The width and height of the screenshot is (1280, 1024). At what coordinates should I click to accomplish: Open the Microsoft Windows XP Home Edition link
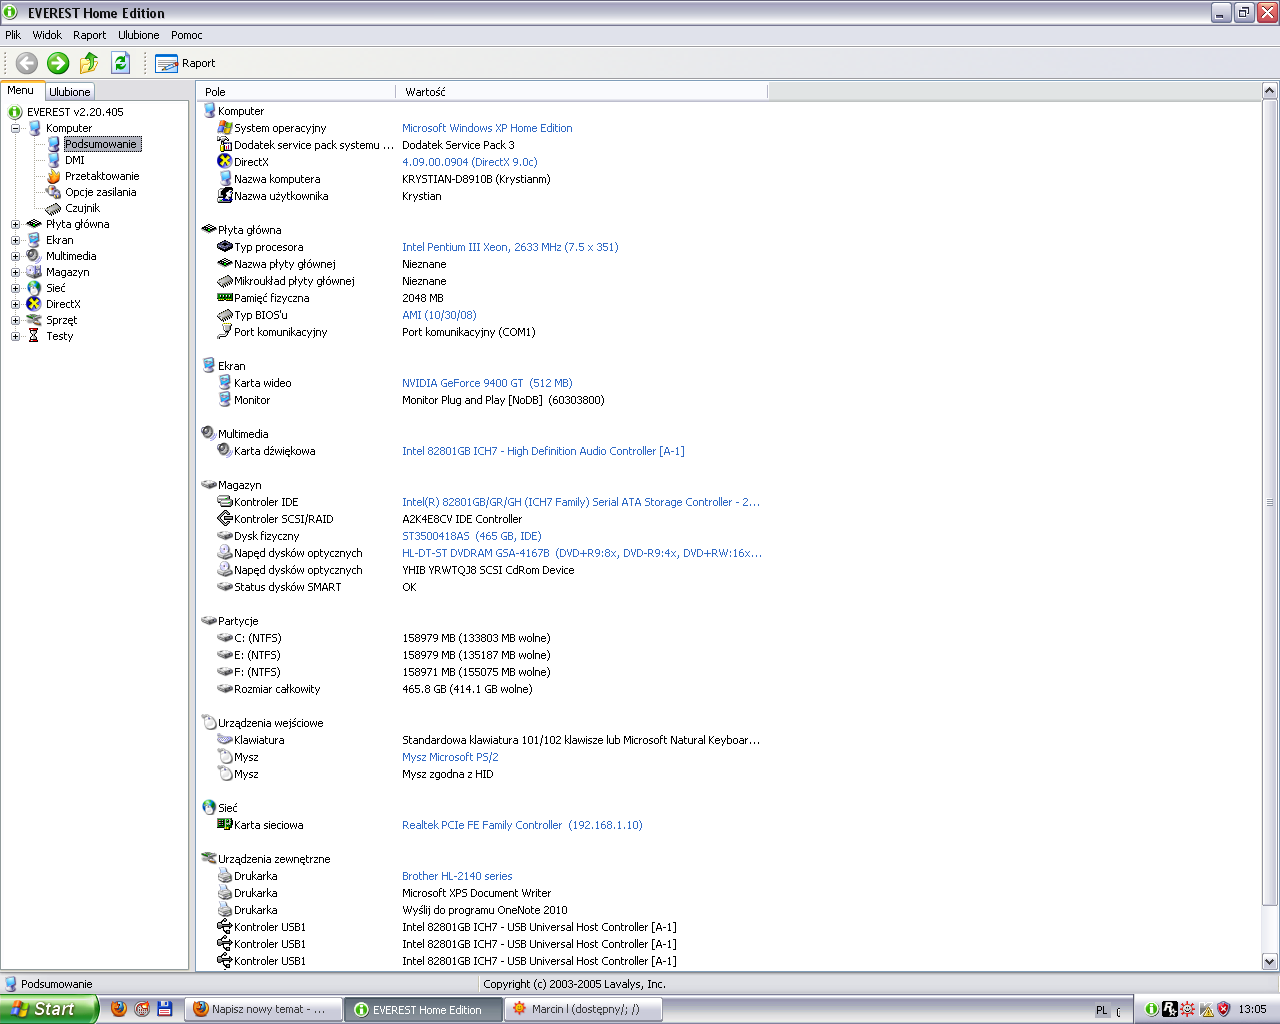(x=487, y=128)
